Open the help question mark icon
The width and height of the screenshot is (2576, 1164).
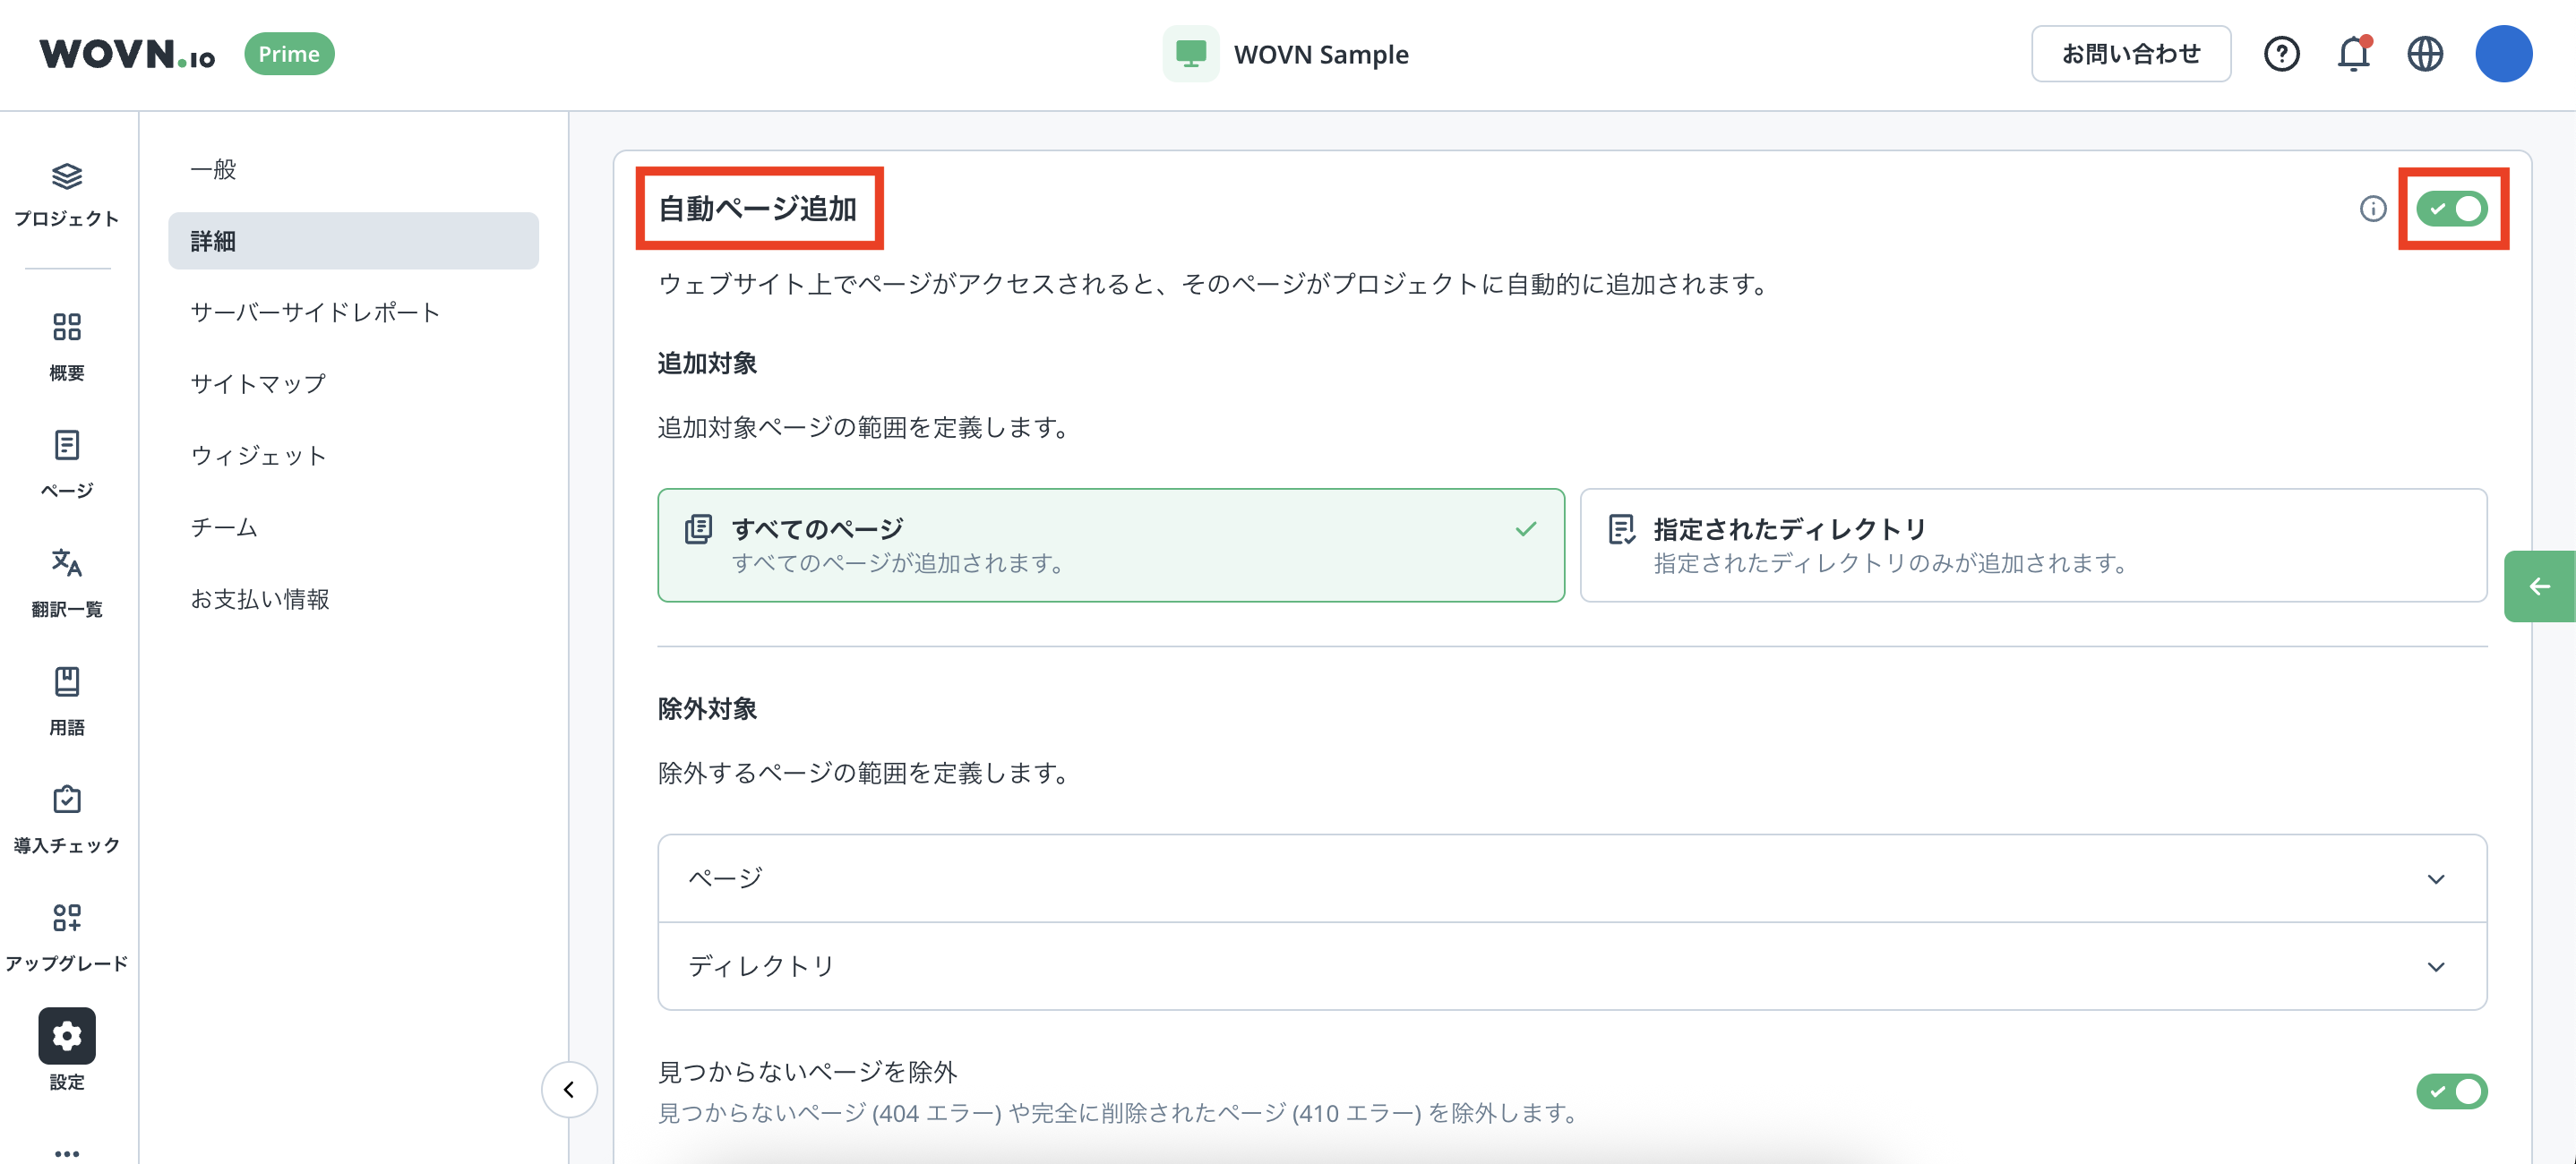point(2281,54)
